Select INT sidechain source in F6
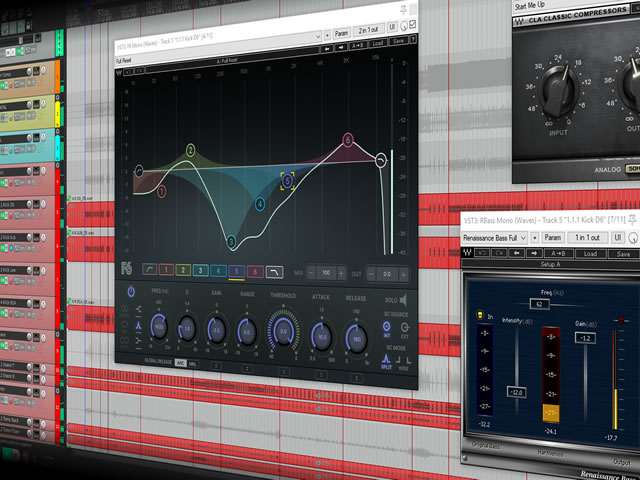 click(x=387, y=328)
